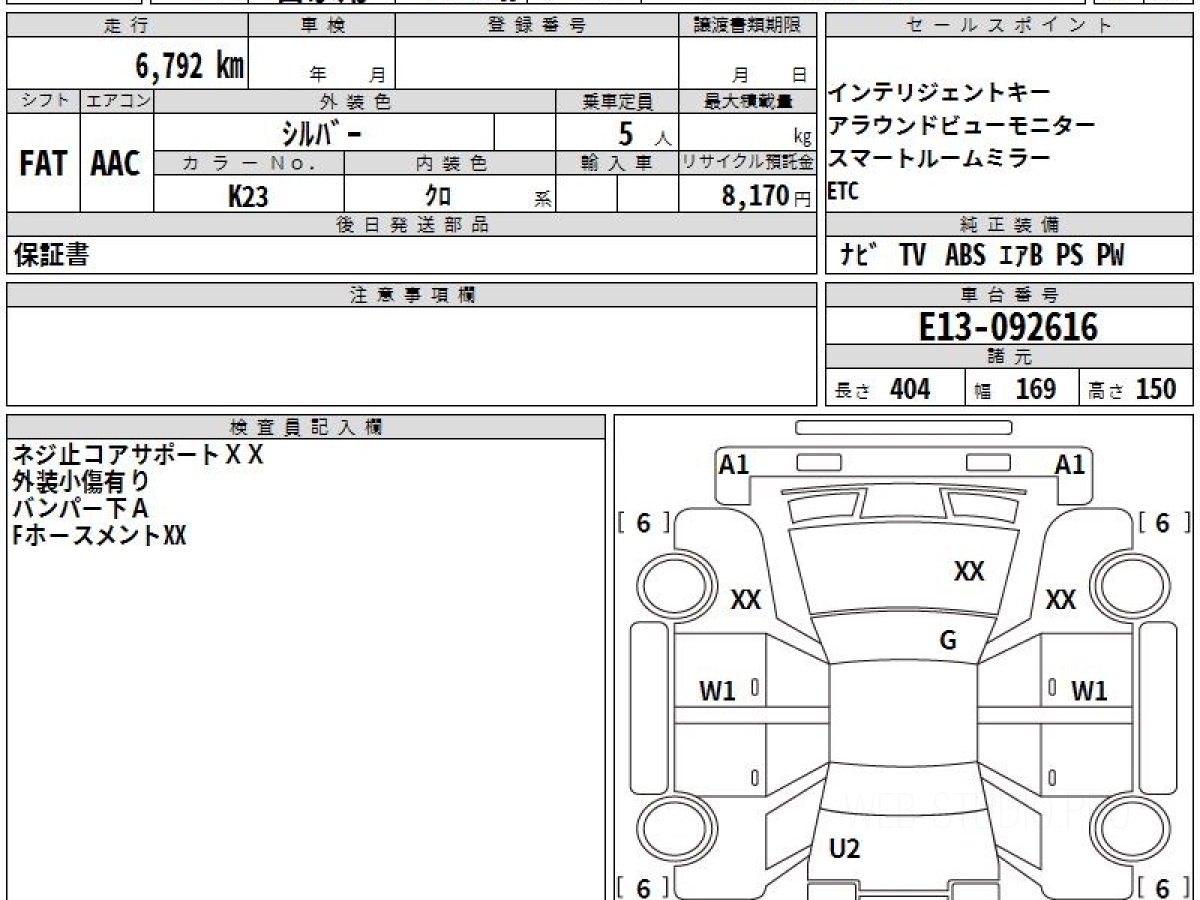Select the seating capacity 5 人 value
Viewport: 1200px width, 900px height.
tap(643, 133)
